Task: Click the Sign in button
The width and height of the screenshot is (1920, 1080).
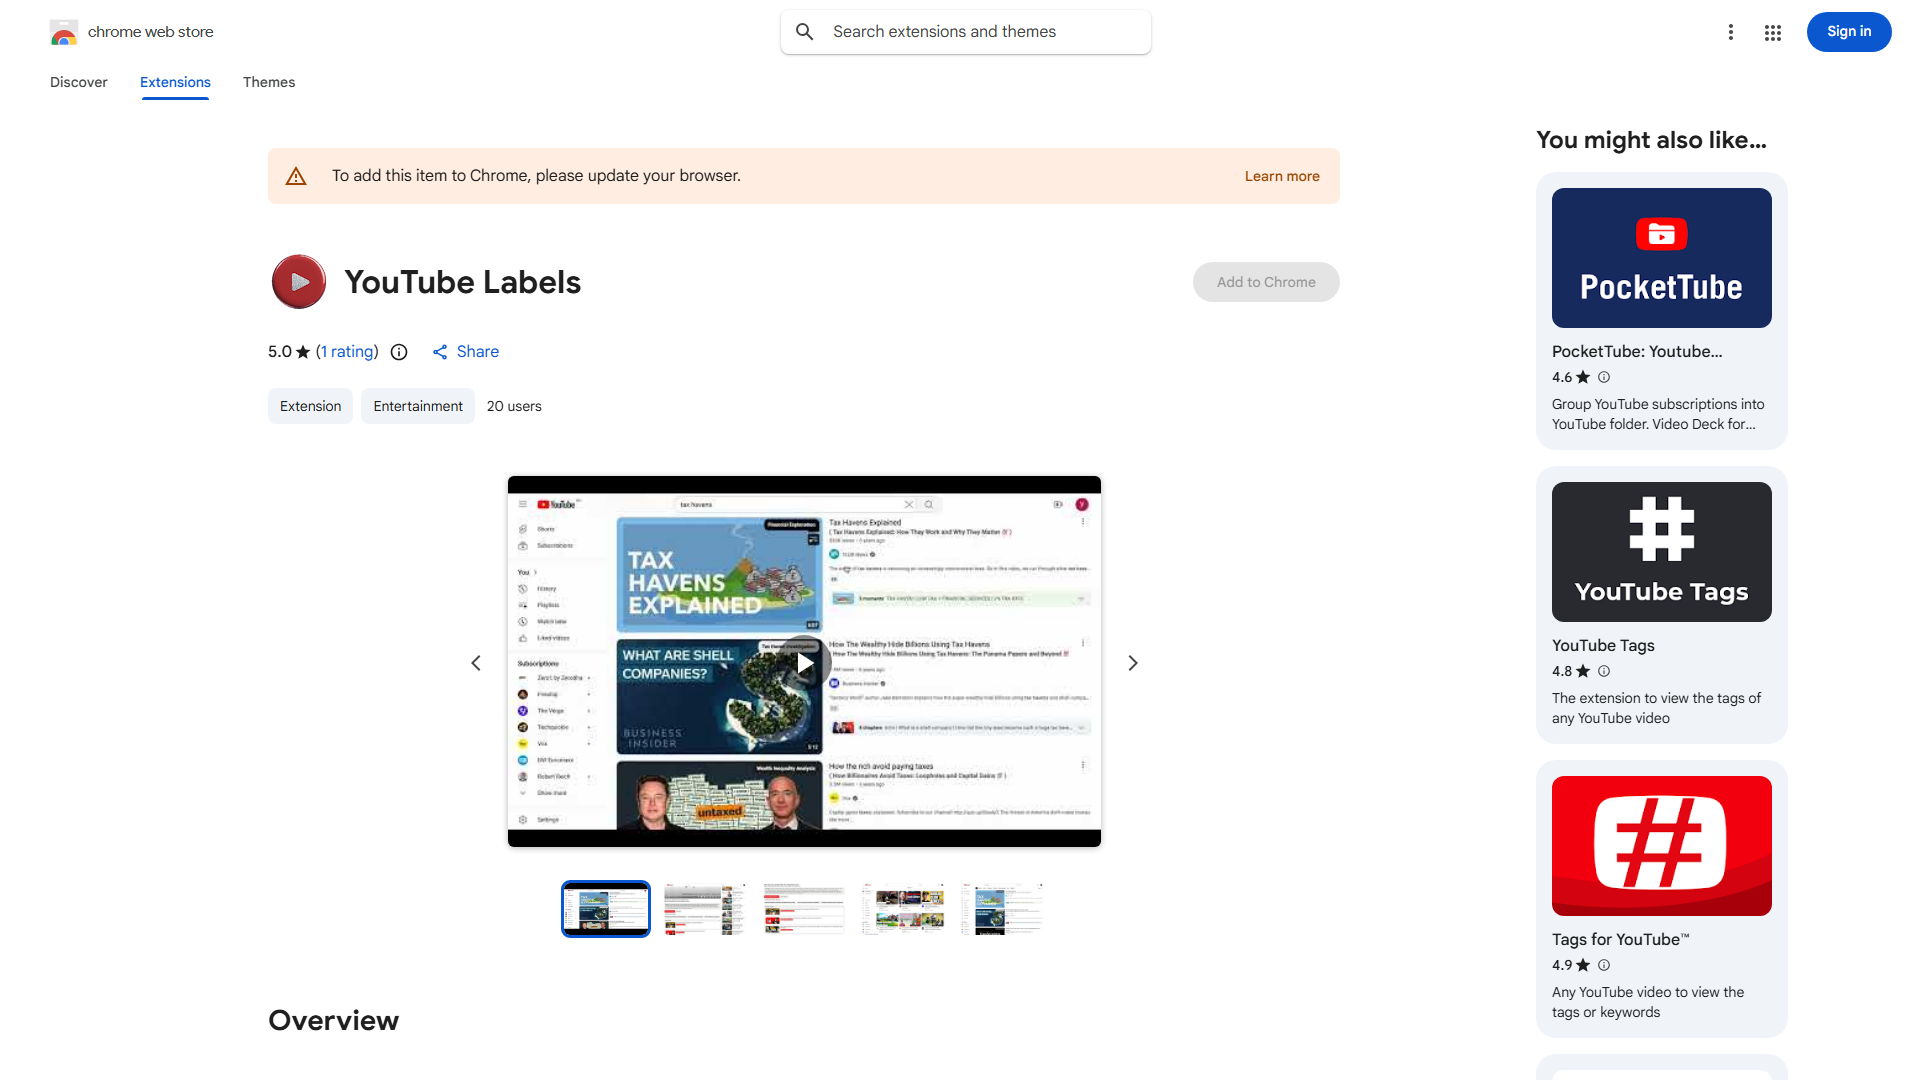Action: pyautogui.click(x=1848, y=31)
